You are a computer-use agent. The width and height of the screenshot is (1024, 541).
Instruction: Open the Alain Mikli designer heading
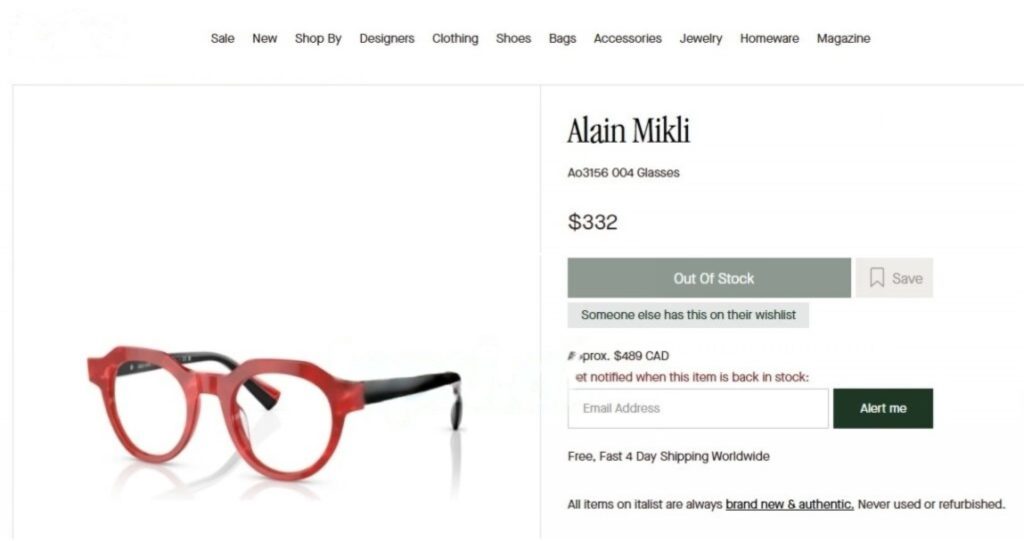(x=628, y=130)
